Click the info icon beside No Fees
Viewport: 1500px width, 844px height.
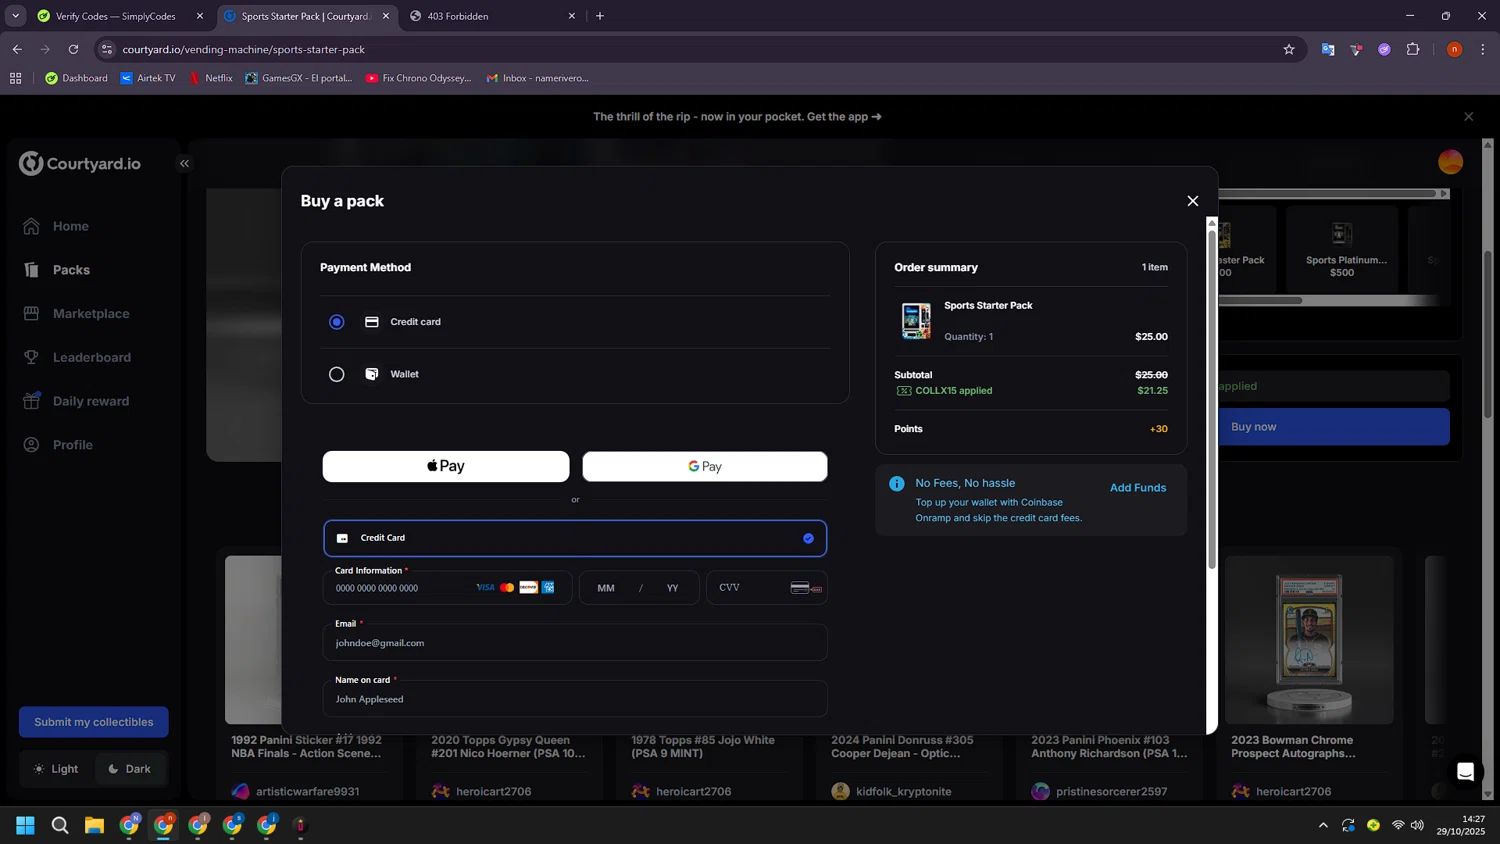[x=897, y=484]
